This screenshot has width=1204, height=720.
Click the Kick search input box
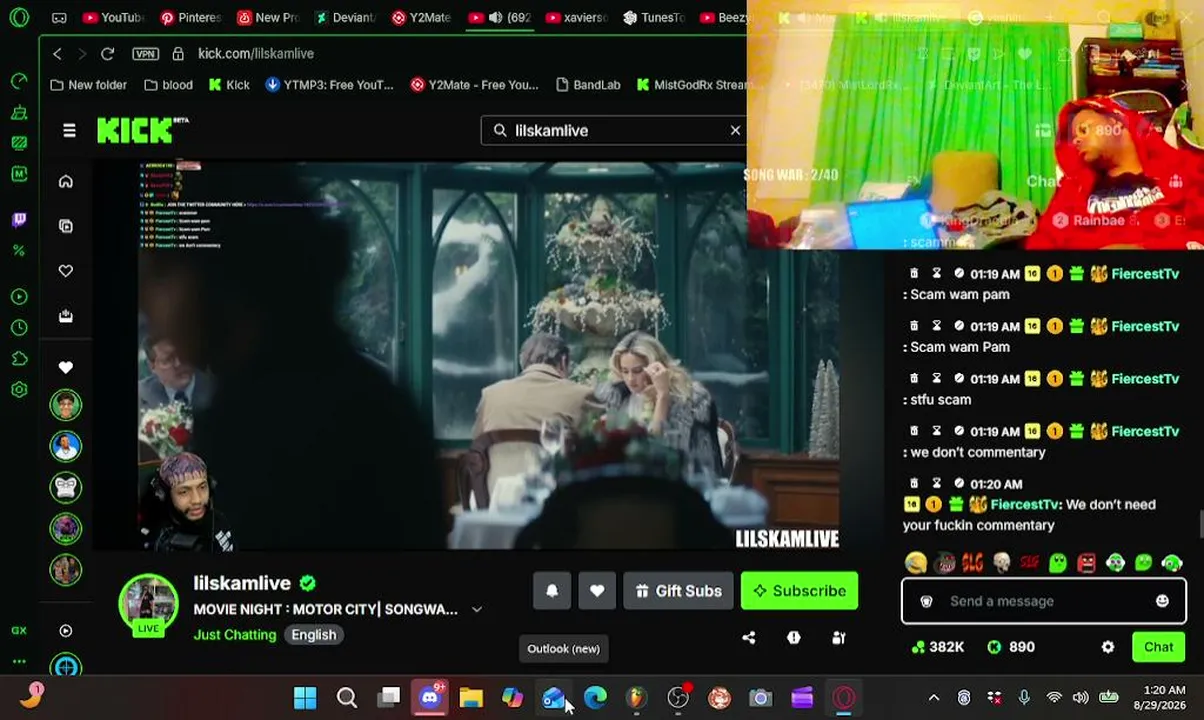click(612, 130)
